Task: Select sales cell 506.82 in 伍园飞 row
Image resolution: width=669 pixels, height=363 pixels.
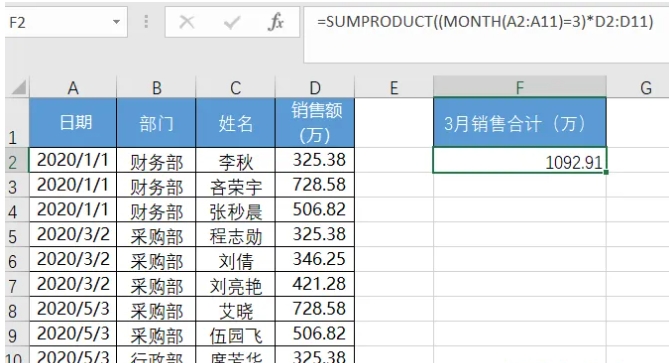Action: [315, 334]
